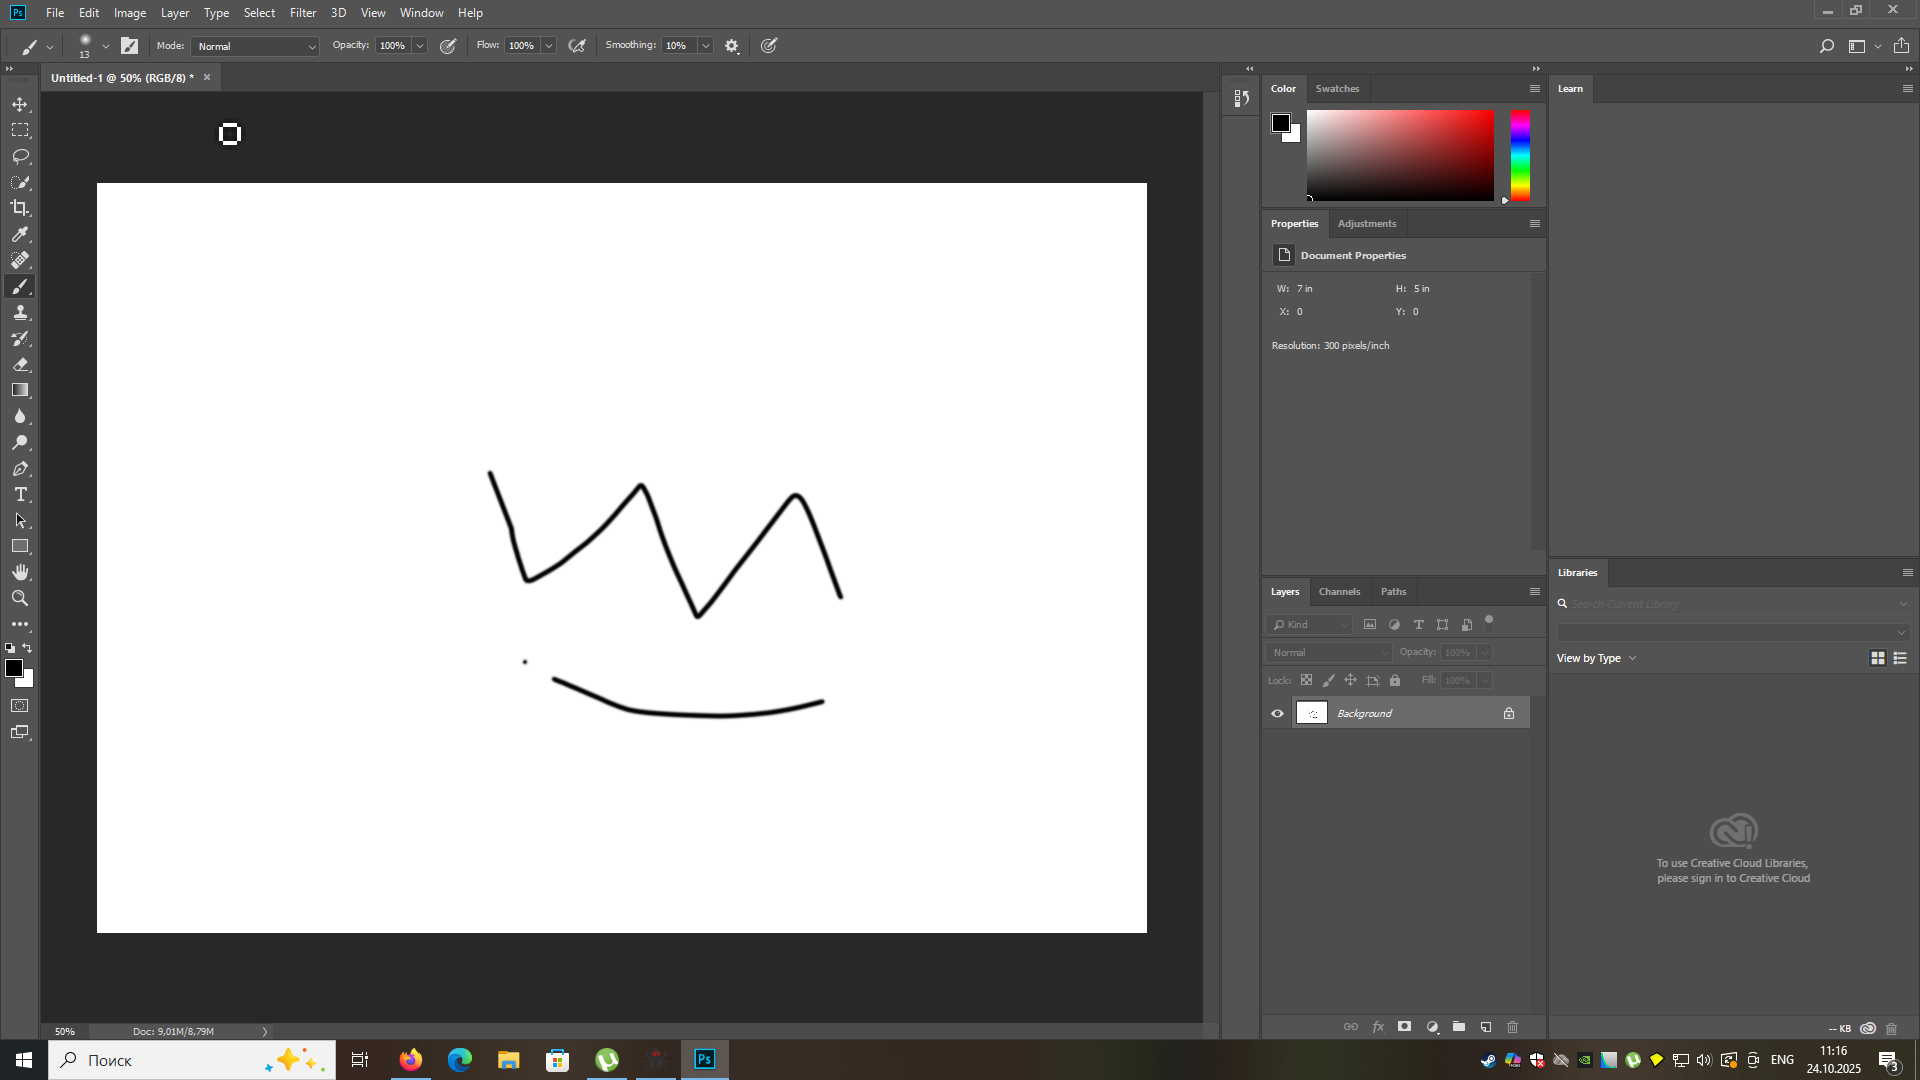
Task: Select the Lasso tool
Action: pyautogui.click(x=20, y=157)
